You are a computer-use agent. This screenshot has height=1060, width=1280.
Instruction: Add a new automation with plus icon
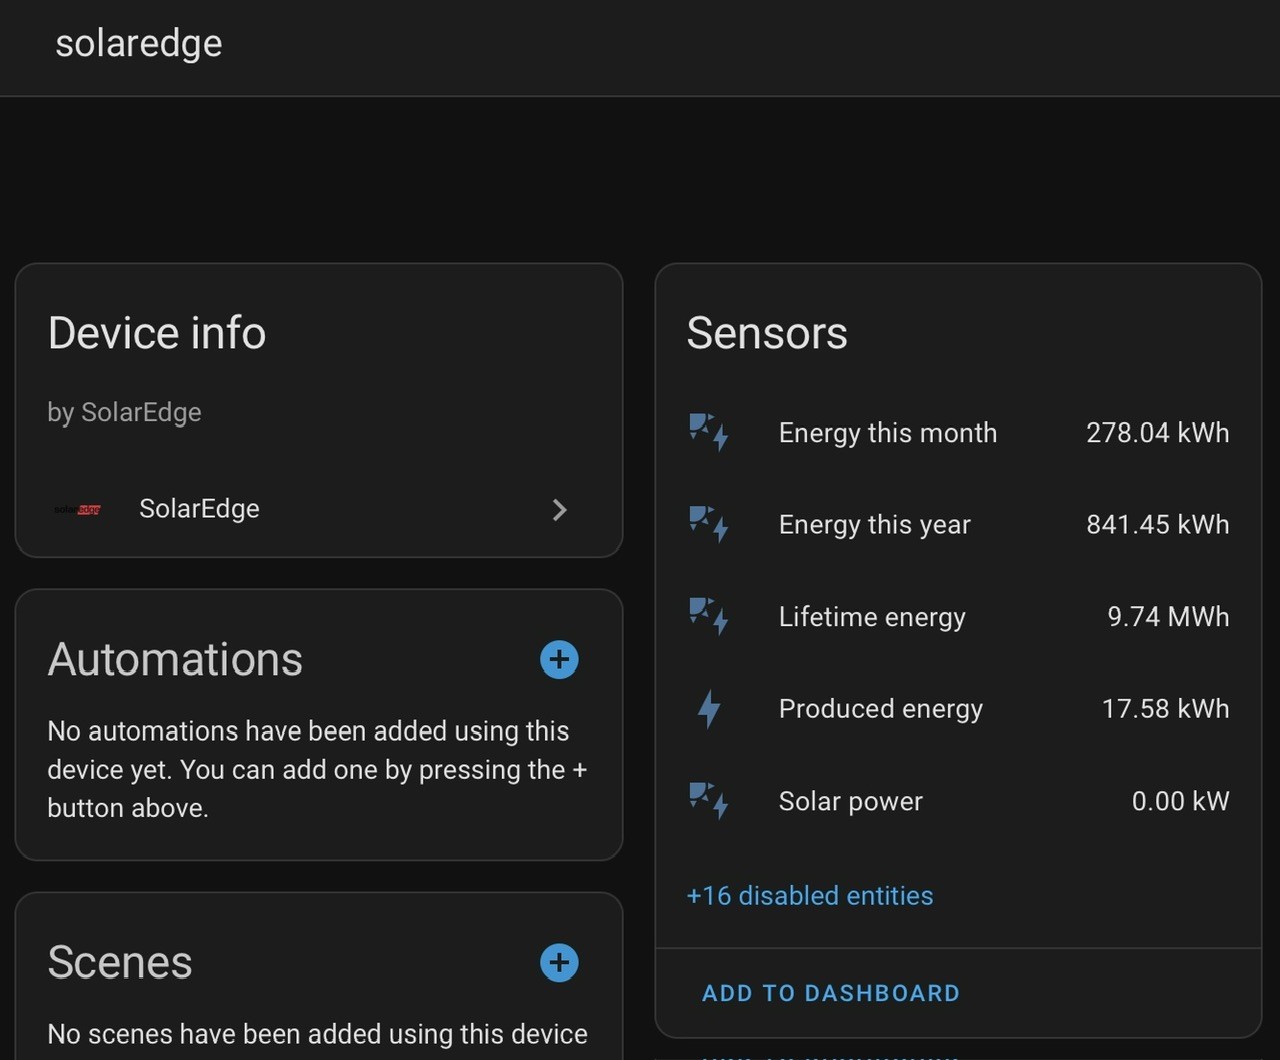pyautogui.click(x=559, y=660)
